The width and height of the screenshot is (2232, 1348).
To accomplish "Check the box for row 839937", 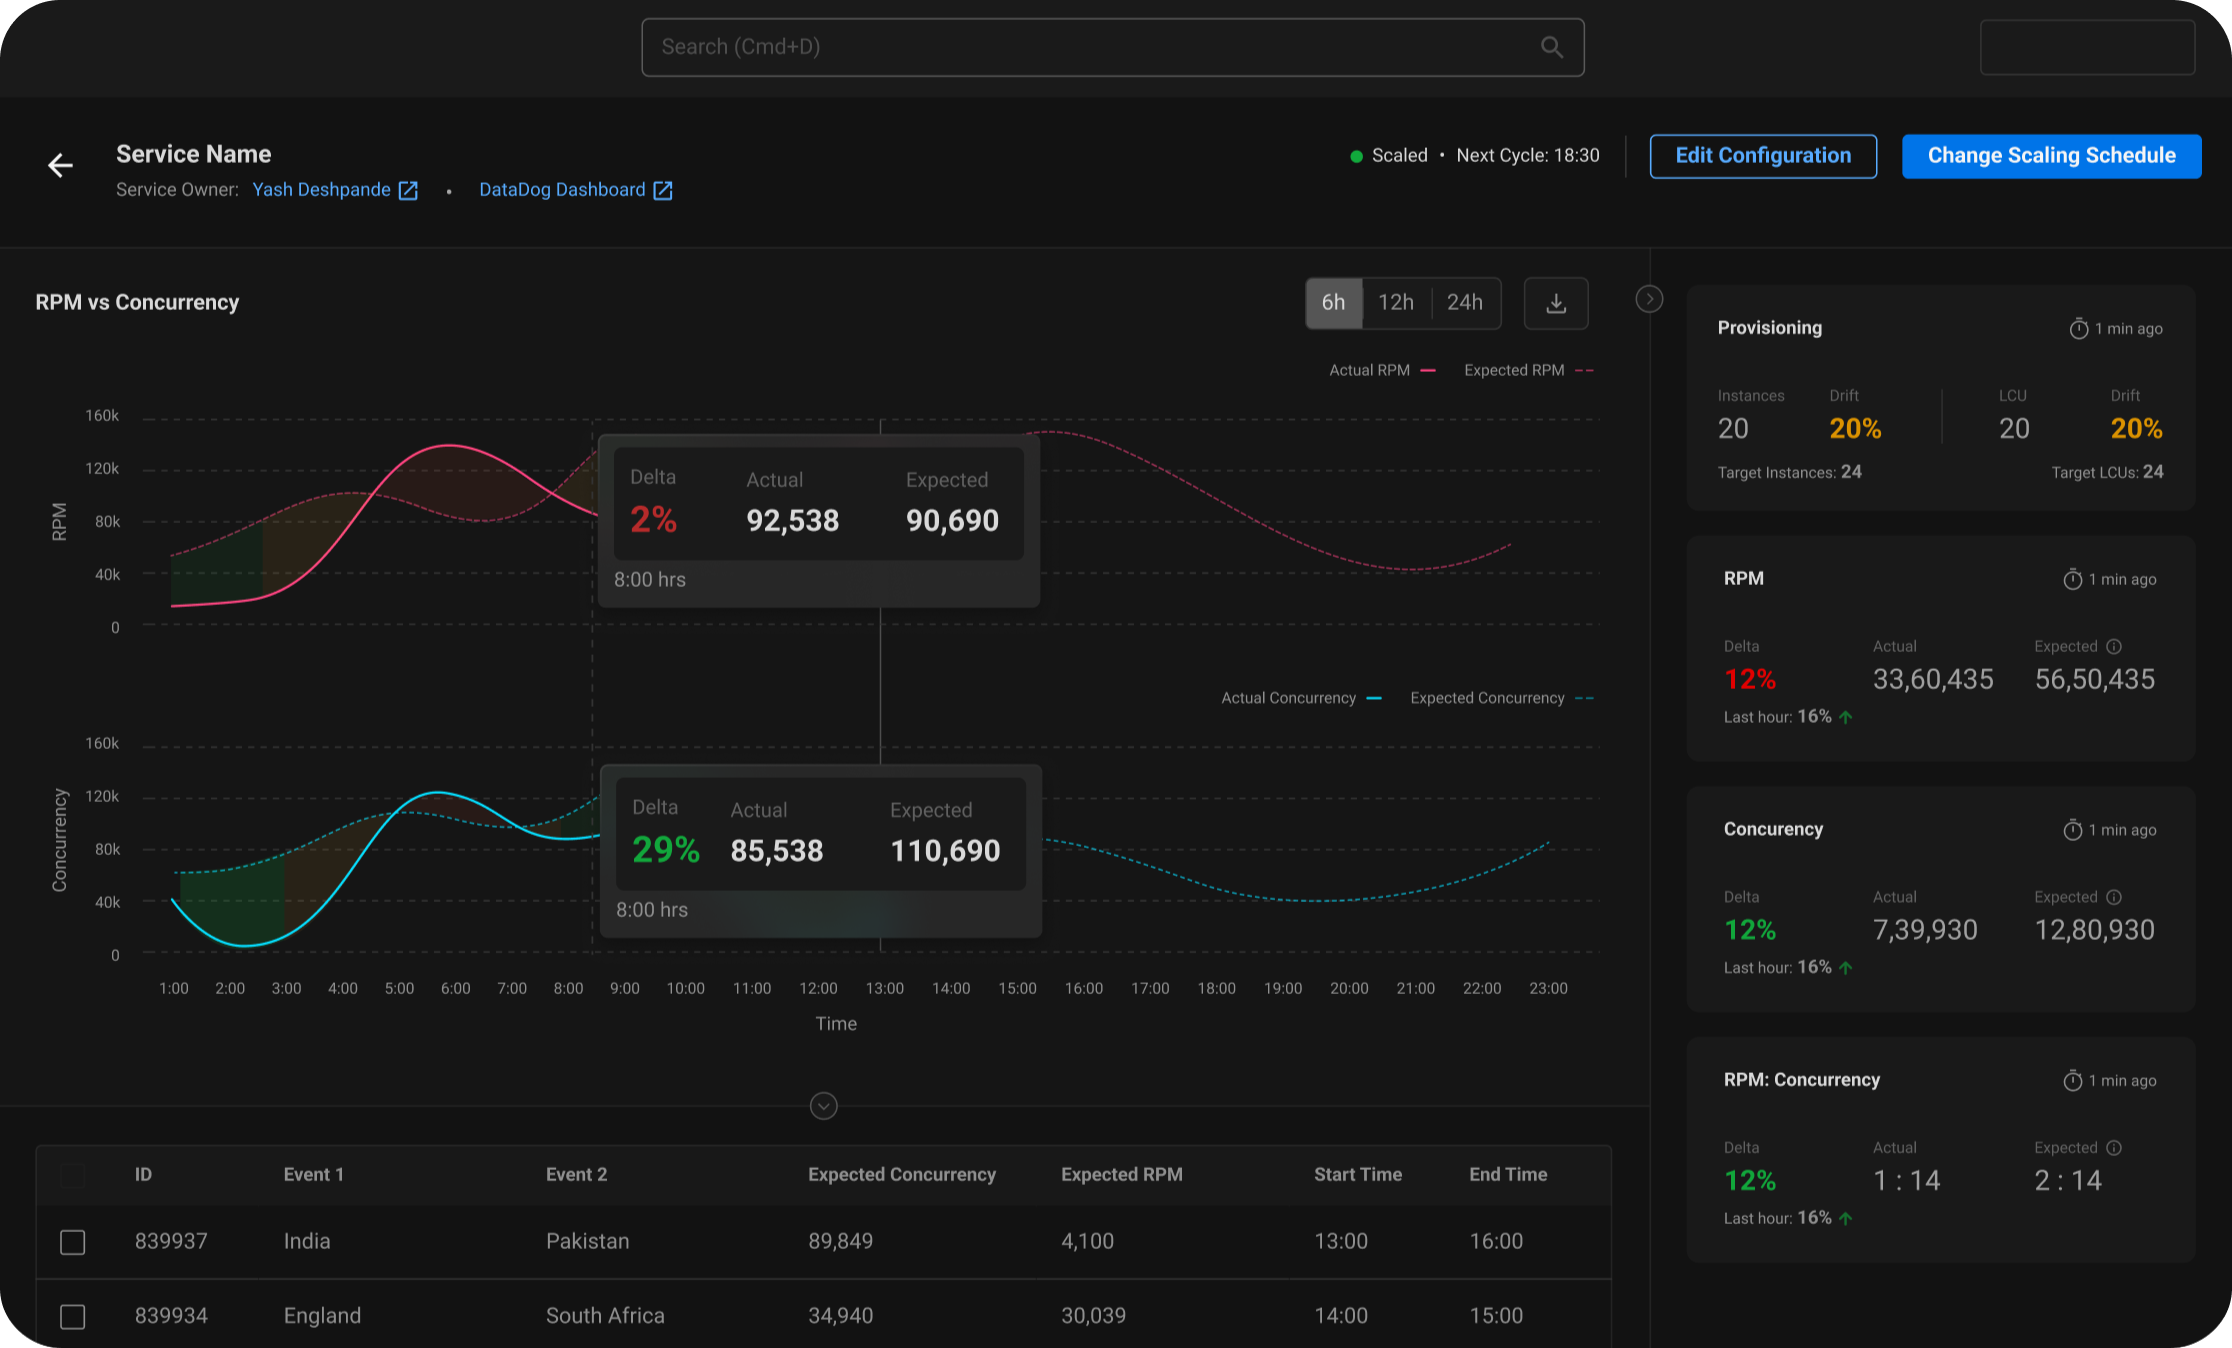I will pos(73,1242).
